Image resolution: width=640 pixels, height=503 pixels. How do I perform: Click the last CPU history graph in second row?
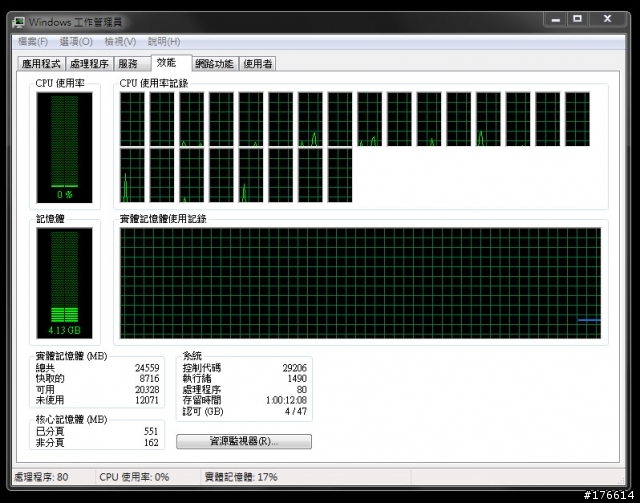340,175
